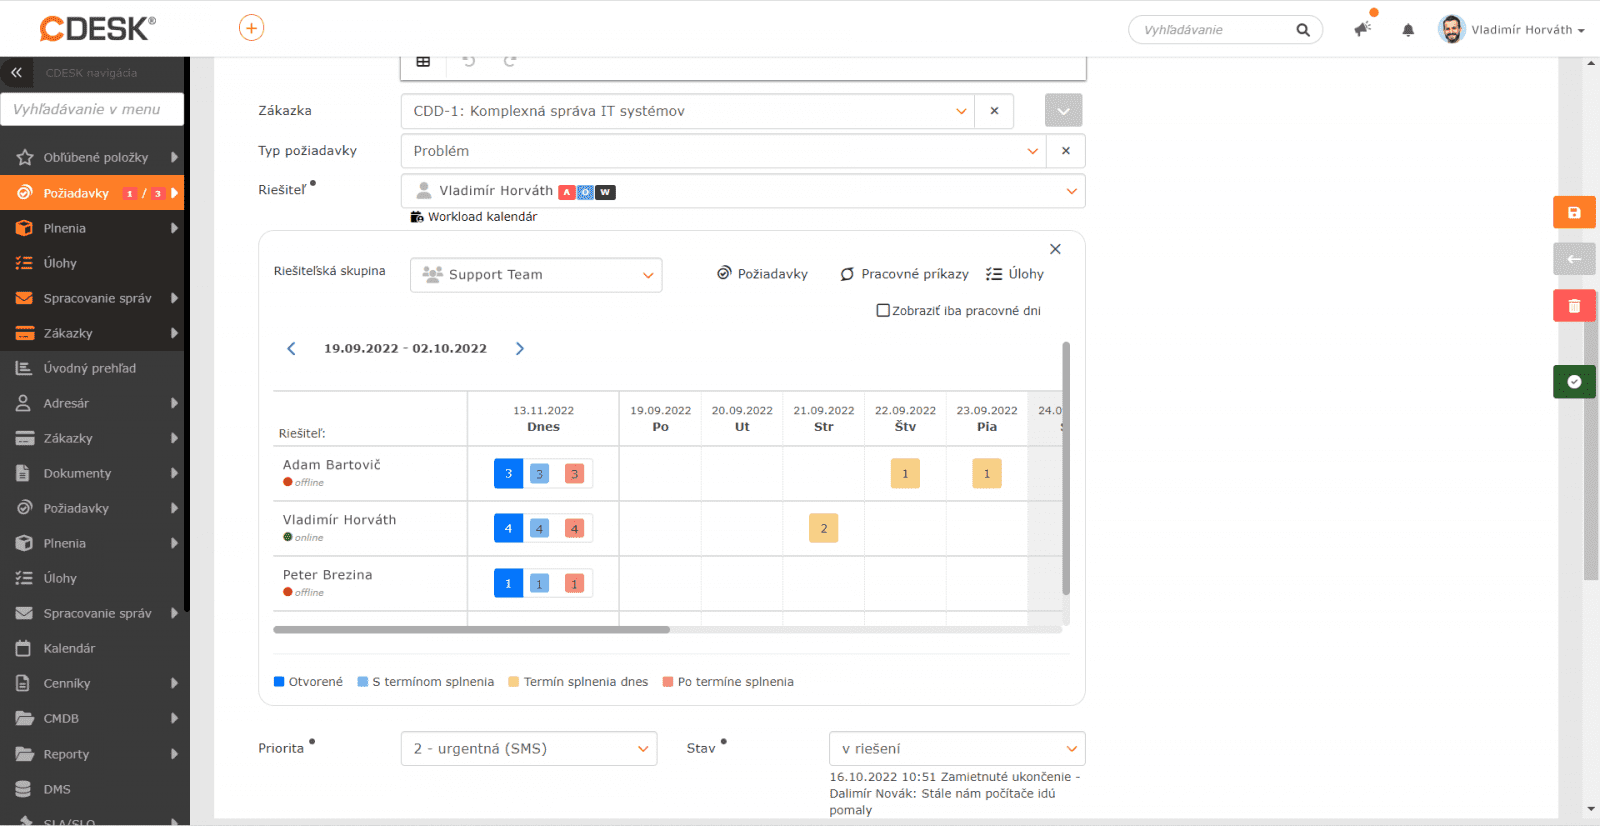Clear the Typ požiadavky field with X
1600x826 pixels.
click(1066, 151)
